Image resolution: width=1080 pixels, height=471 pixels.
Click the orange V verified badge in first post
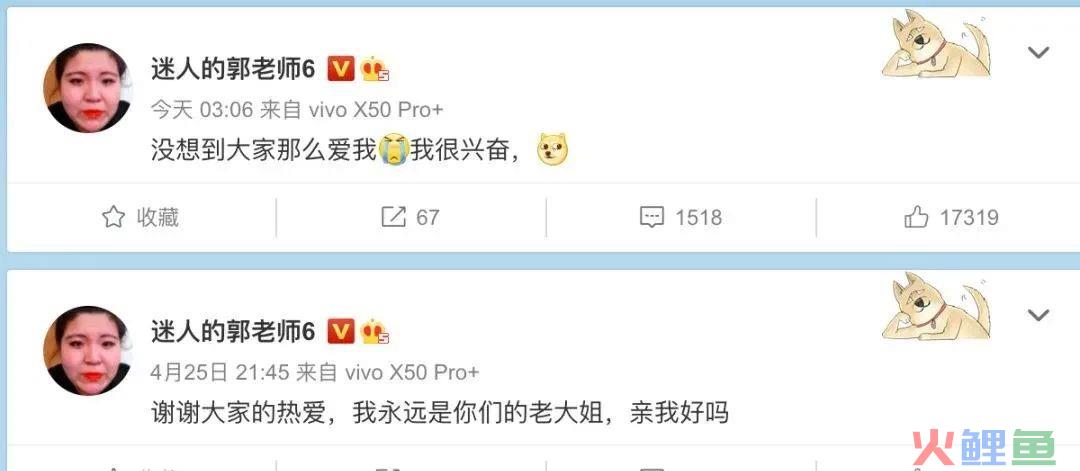pos(340,68)
